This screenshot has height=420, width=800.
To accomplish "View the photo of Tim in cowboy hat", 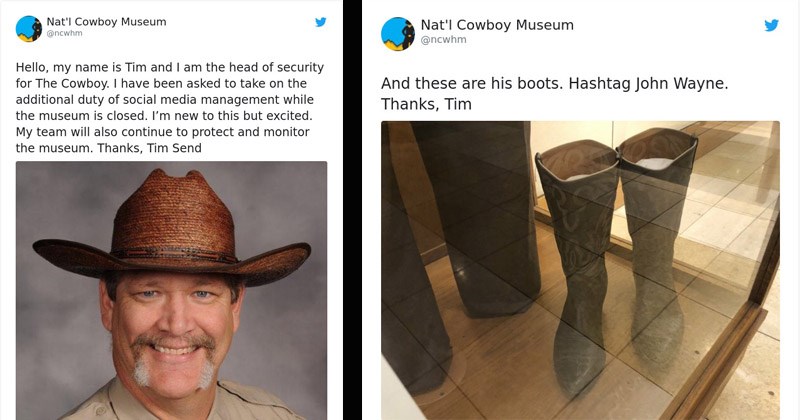I will point(171,290).
